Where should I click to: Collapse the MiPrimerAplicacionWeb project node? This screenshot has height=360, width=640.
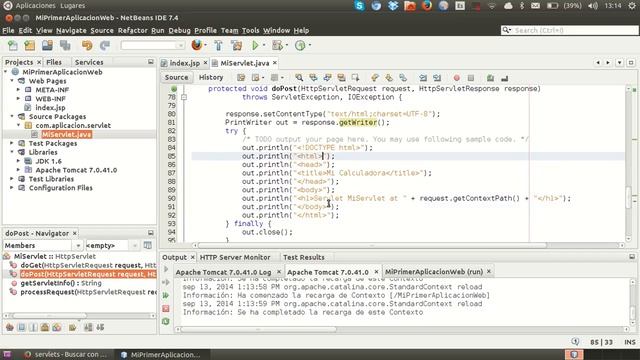point(6,72)
